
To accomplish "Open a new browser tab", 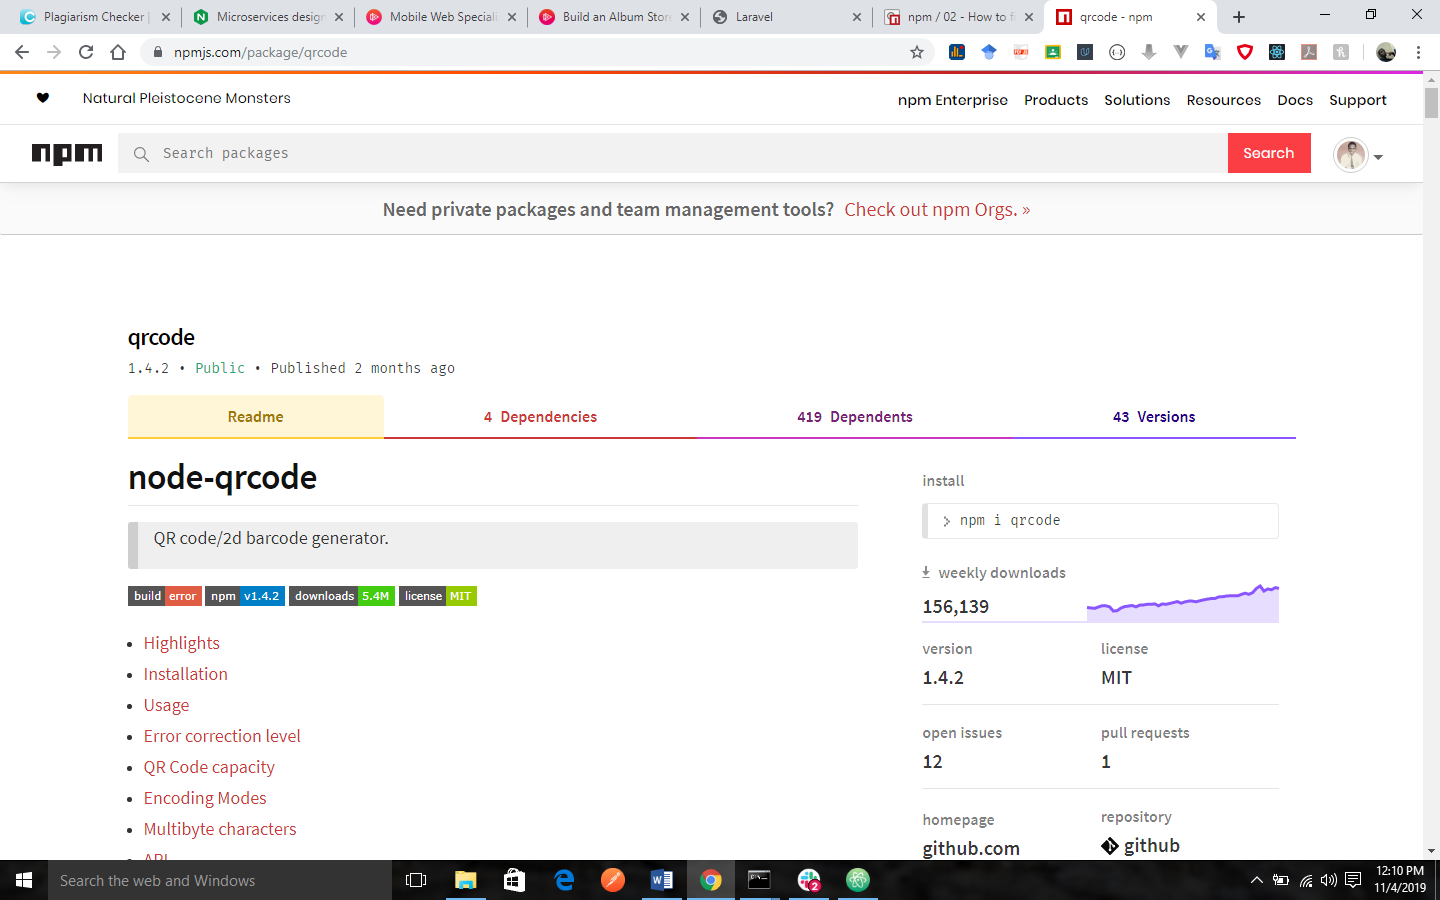I will point(1239,17).
